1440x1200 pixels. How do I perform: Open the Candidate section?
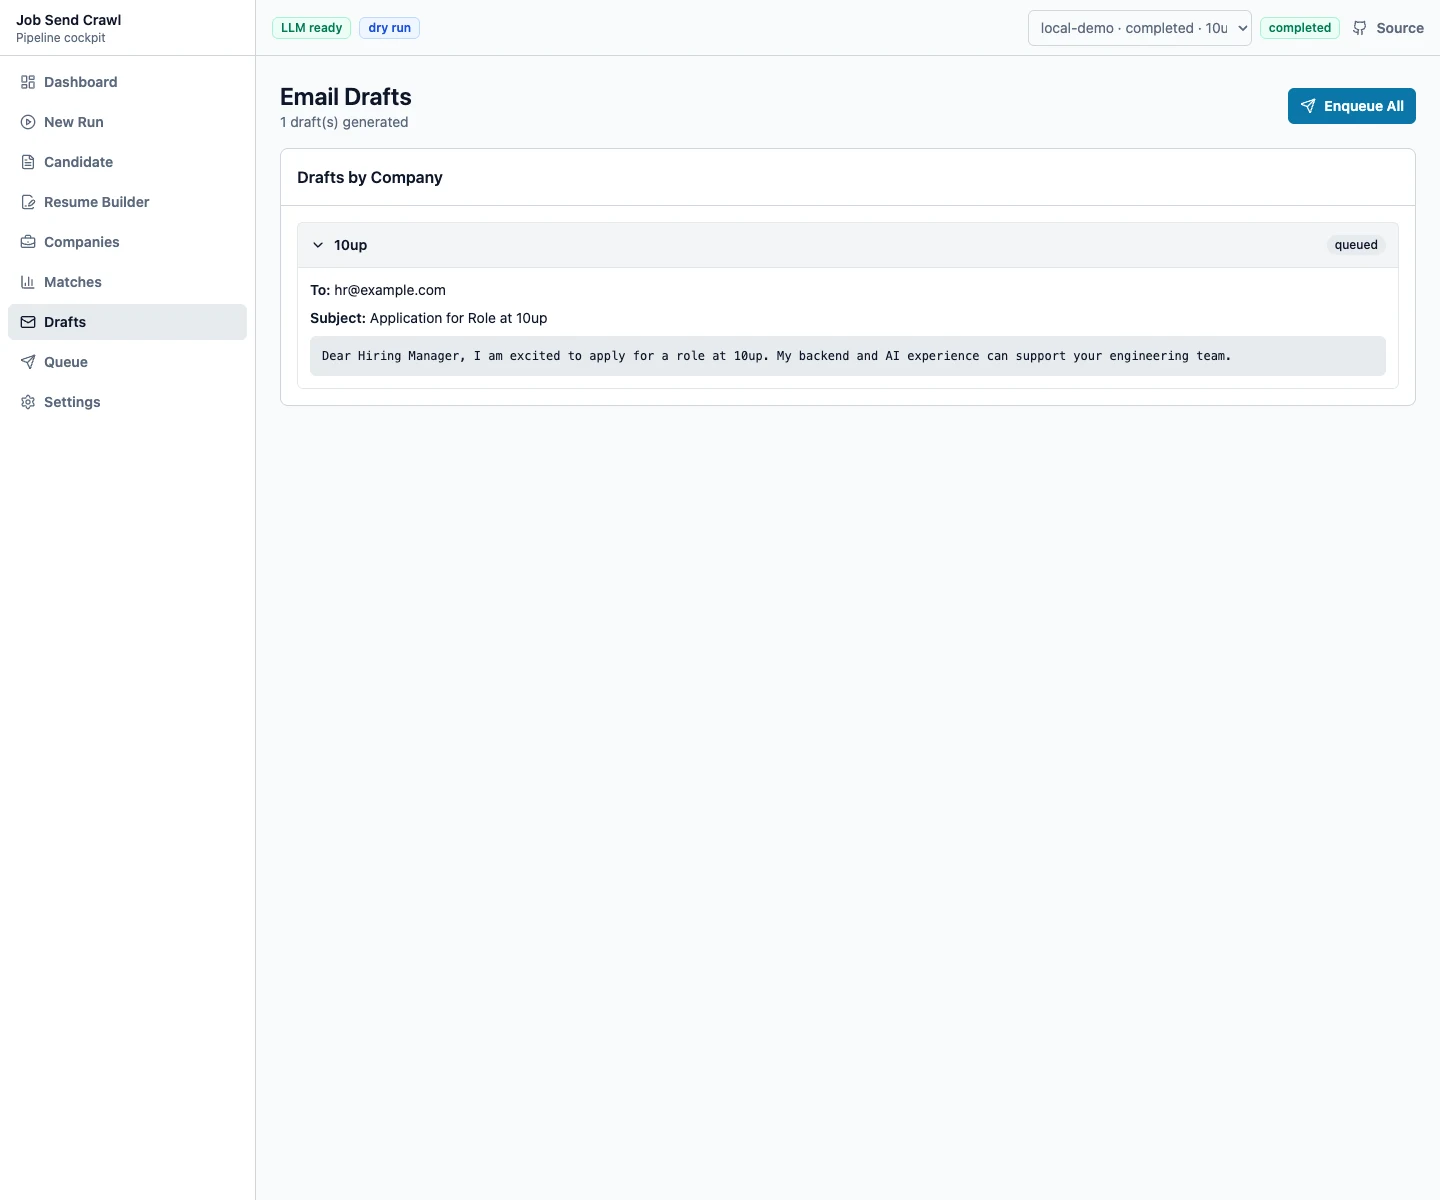tap(127, 162)
